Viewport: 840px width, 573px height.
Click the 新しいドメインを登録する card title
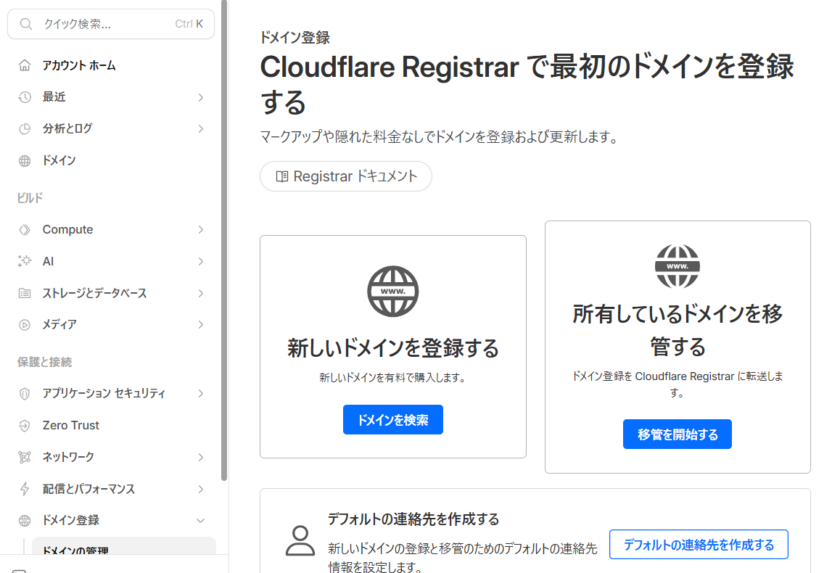click(x=393, y=348)
